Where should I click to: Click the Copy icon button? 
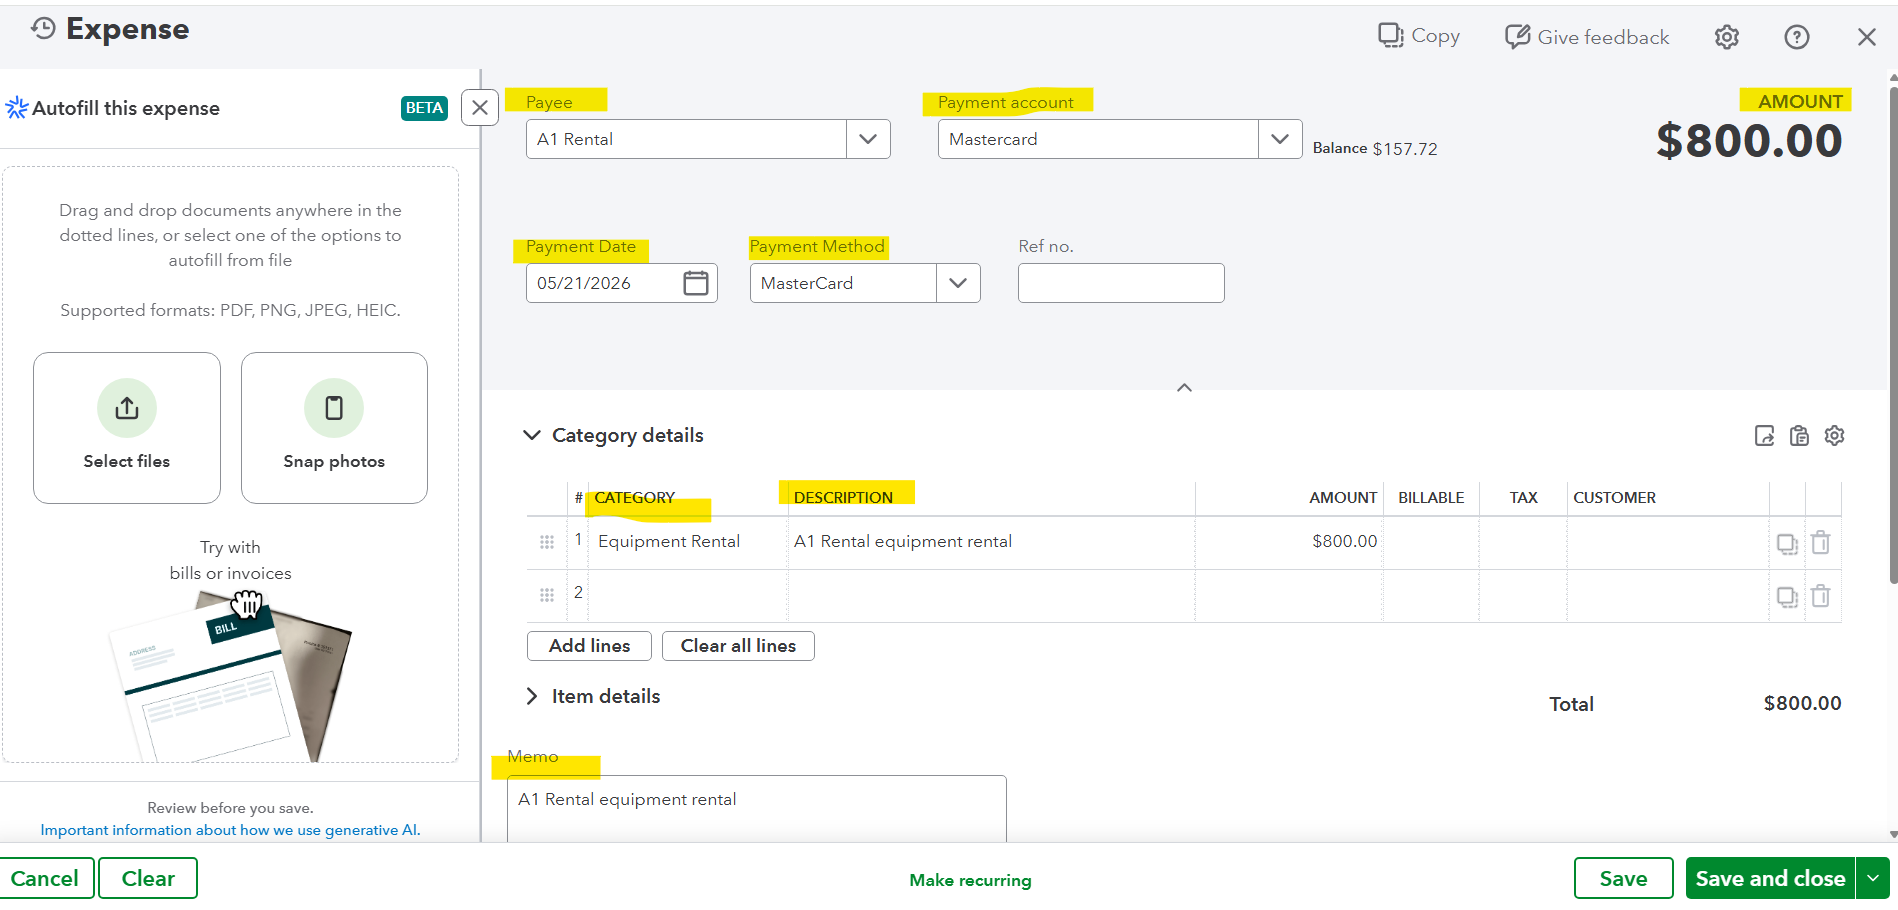1419,36
